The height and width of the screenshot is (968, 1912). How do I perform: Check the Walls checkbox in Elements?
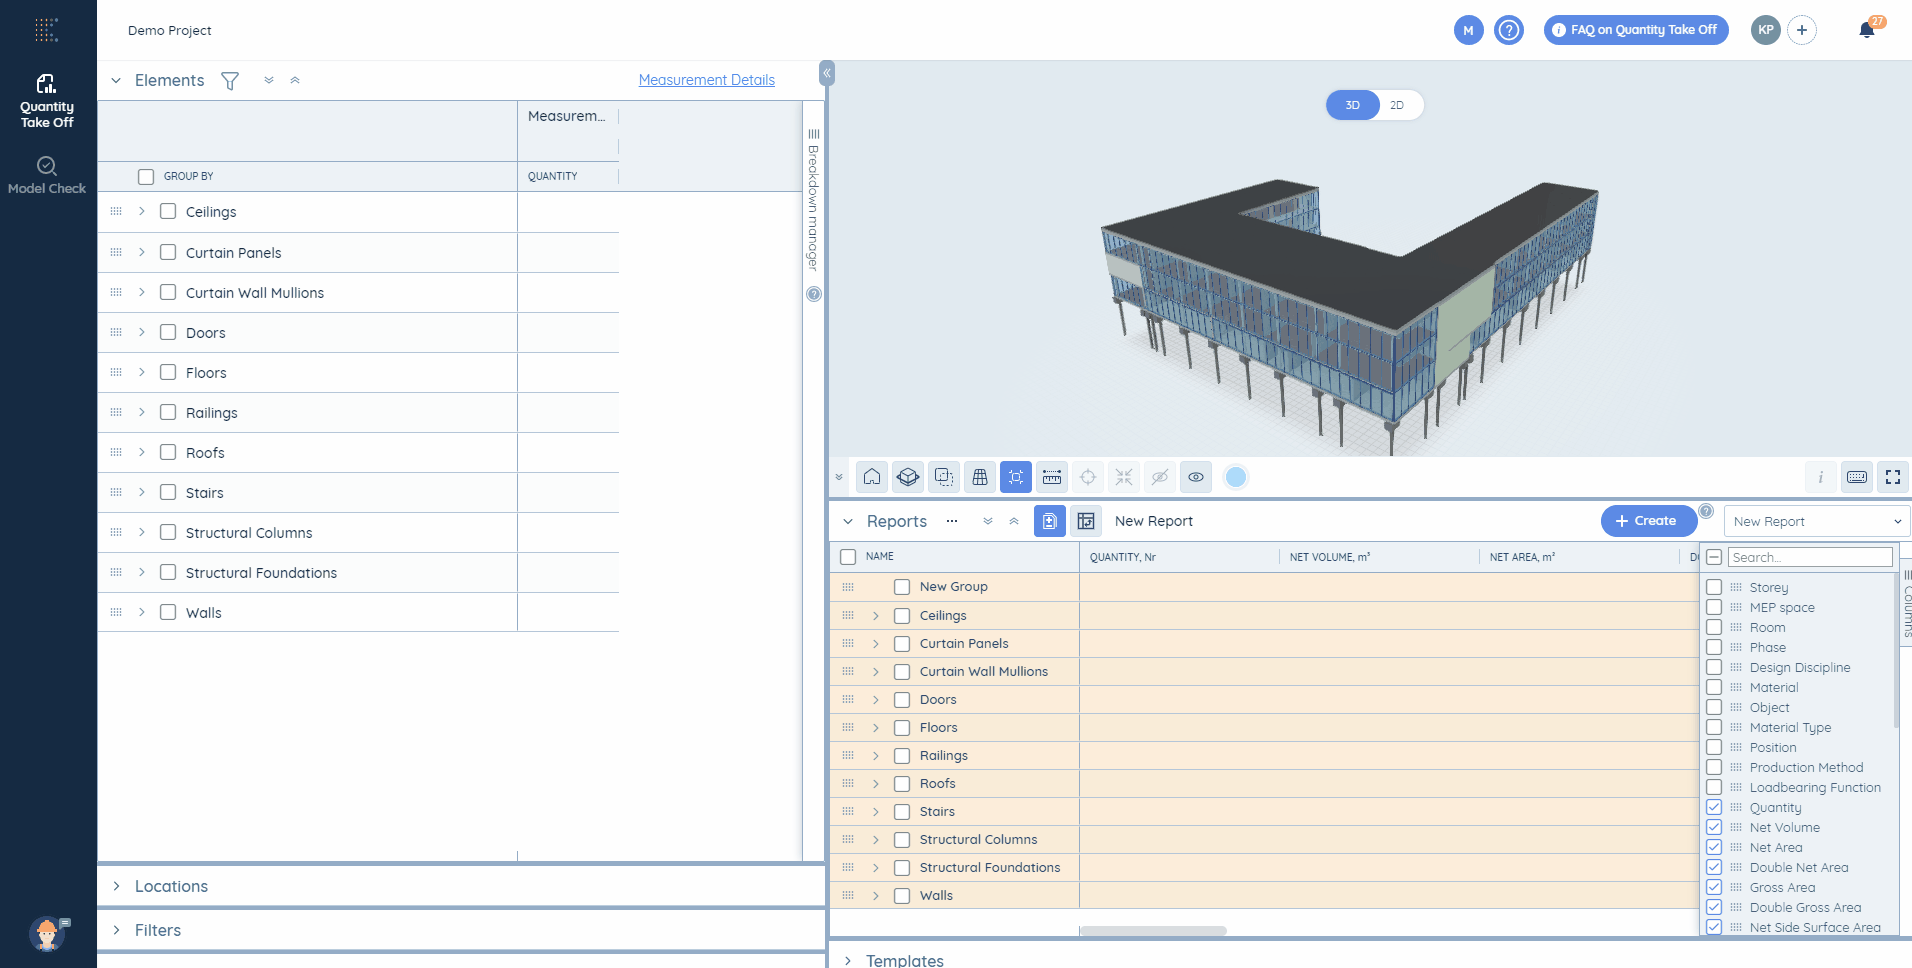168,612
